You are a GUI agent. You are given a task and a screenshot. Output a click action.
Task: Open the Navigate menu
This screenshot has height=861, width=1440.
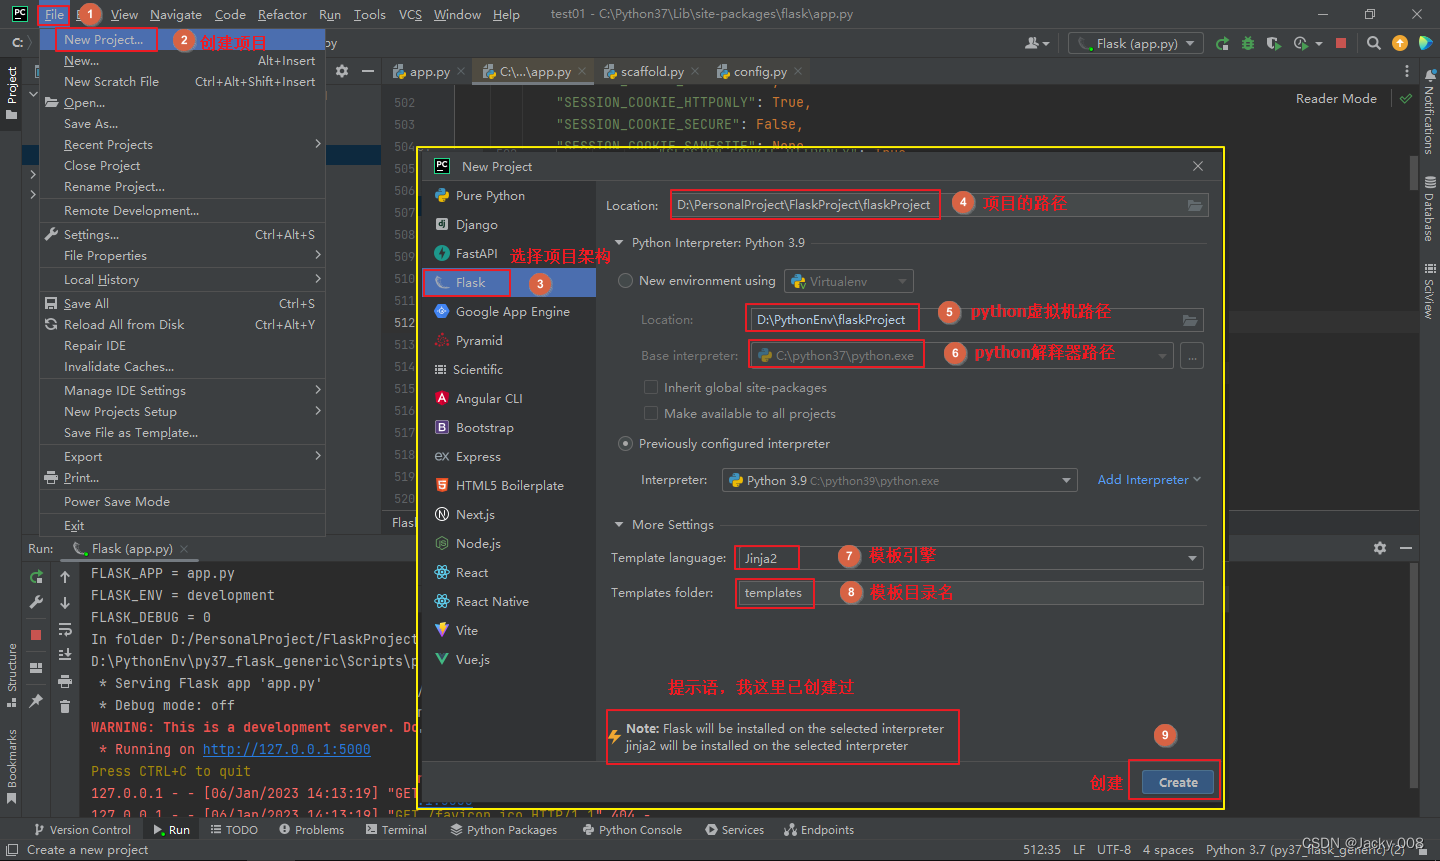pyautogui.click(x=176, y=14)
